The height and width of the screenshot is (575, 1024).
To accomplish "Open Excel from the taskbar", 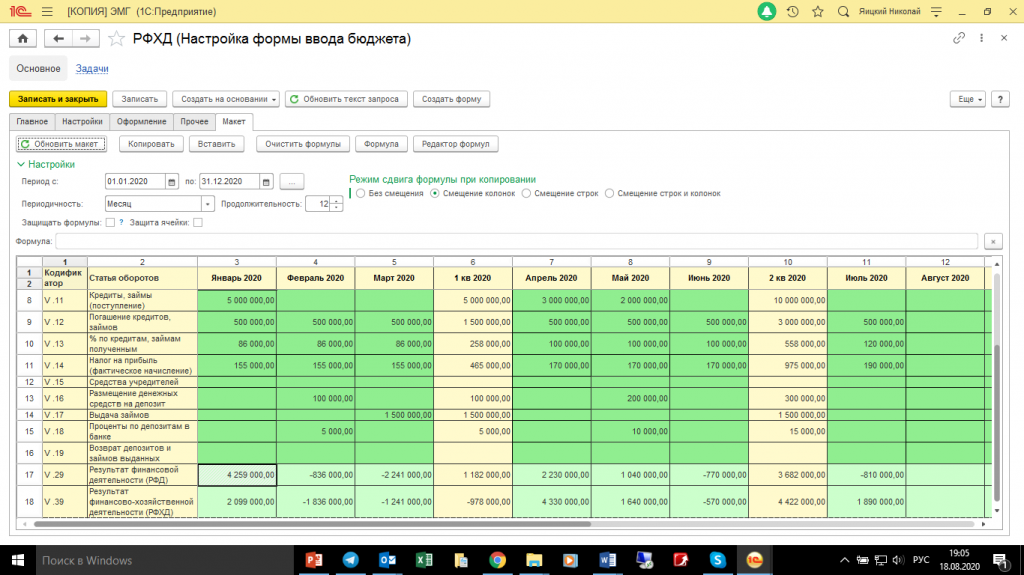I will 424,560.
